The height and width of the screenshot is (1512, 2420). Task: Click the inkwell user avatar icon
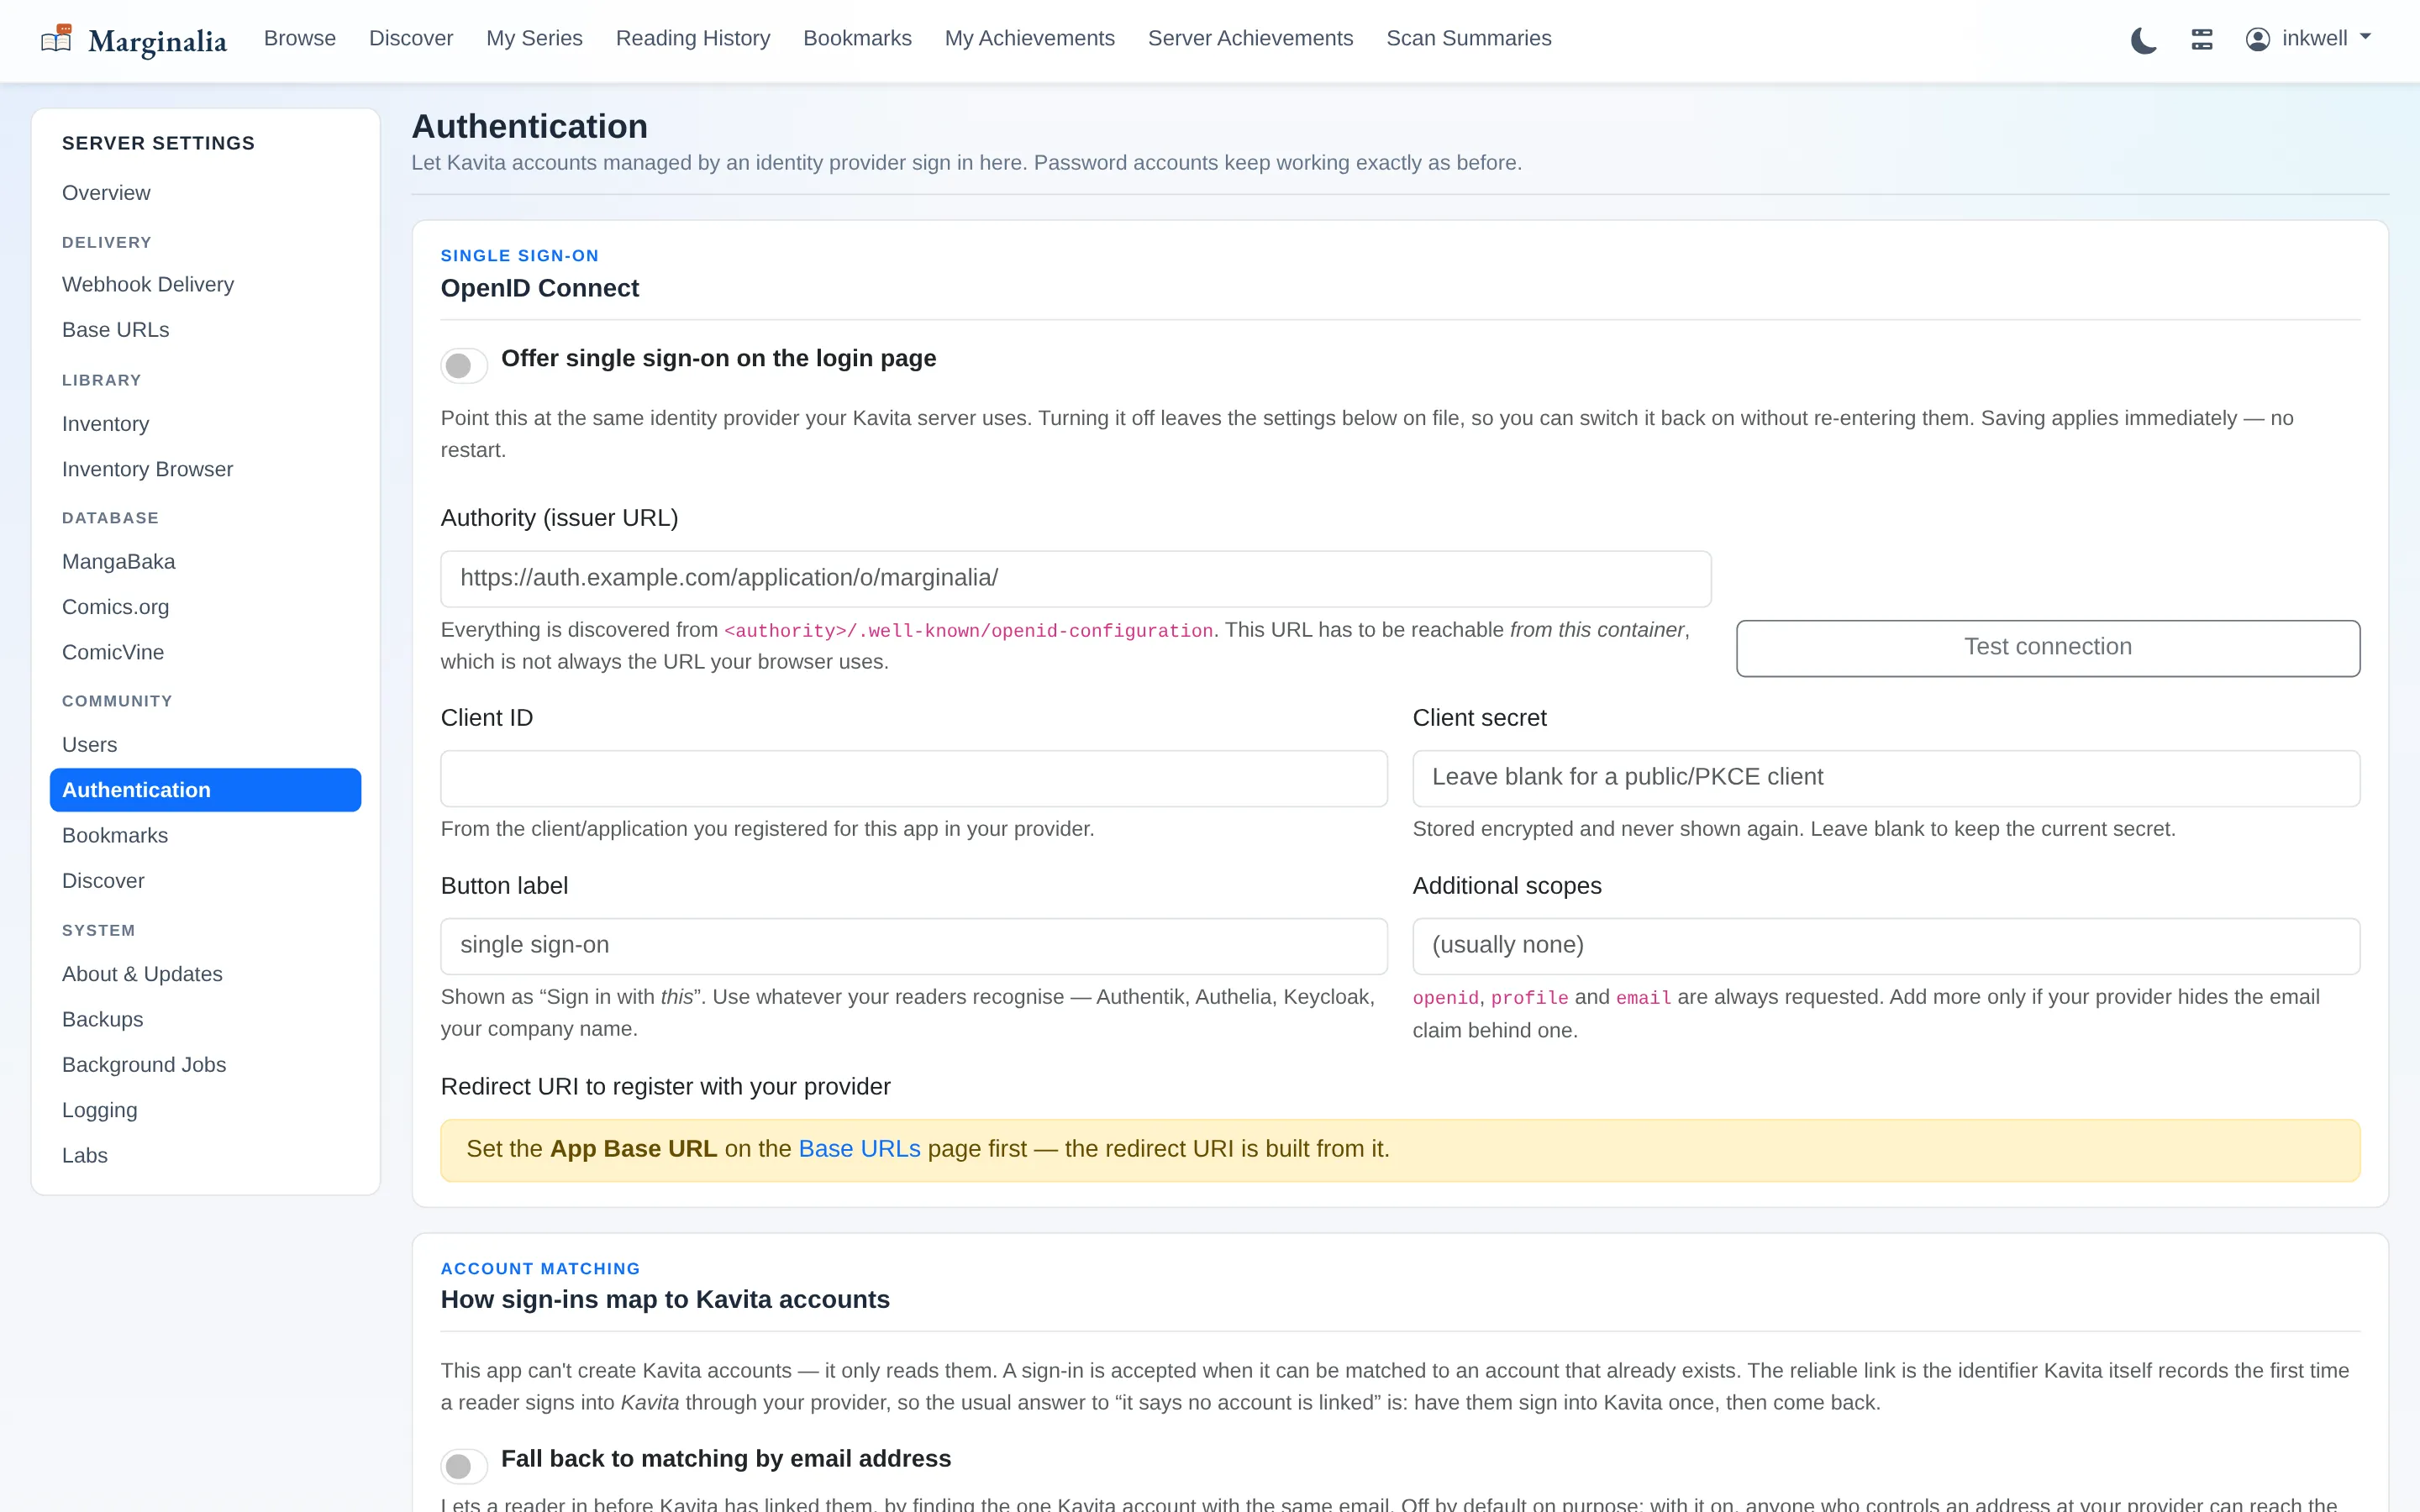pyautogui.click(x=2258, y=39)
